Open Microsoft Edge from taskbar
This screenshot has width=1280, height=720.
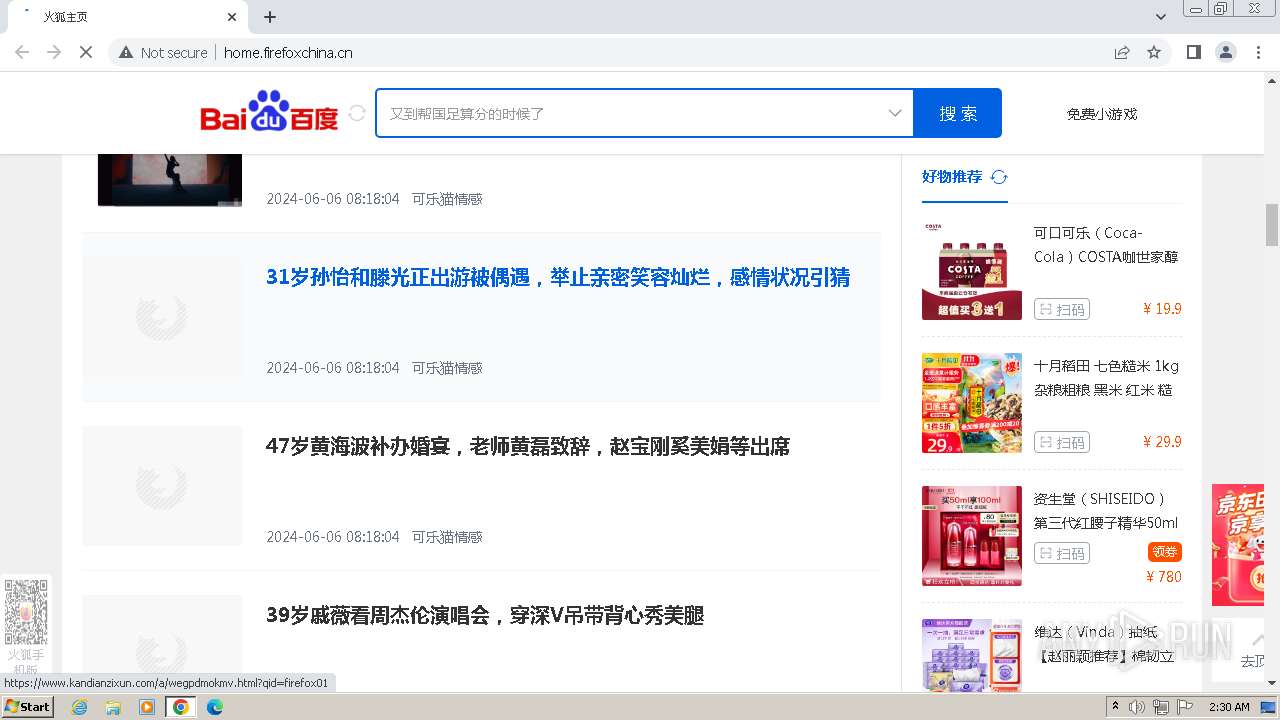coord(215,707)
